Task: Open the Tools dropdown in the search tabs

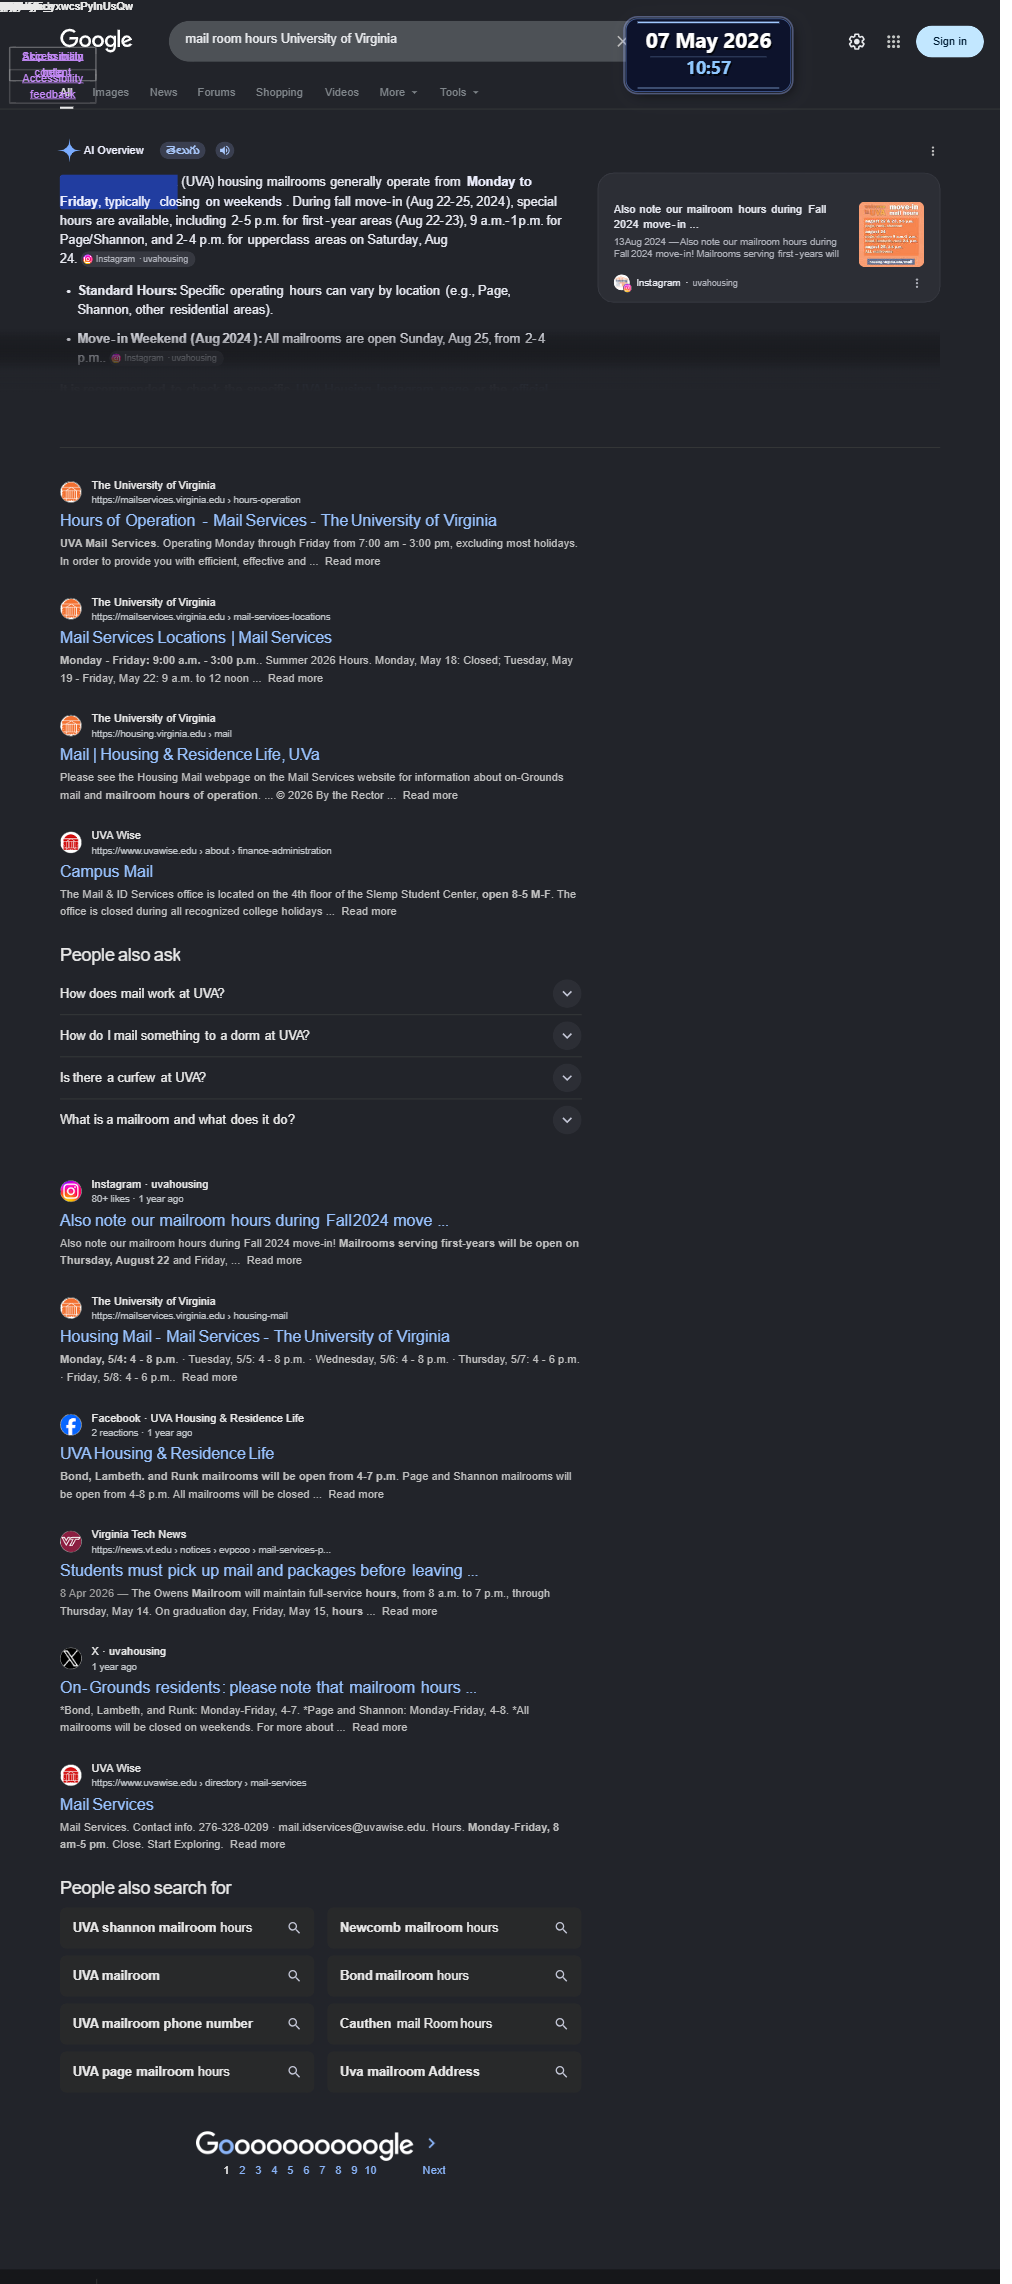Action: click(459, 92)
